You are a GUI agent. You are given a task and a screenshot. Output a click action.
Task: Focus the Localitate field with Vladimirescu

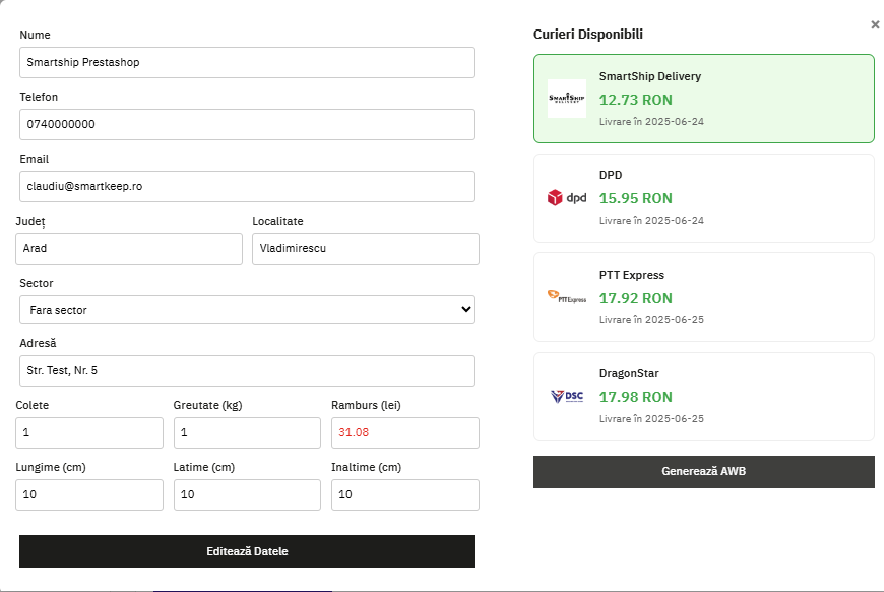point(365,249)
